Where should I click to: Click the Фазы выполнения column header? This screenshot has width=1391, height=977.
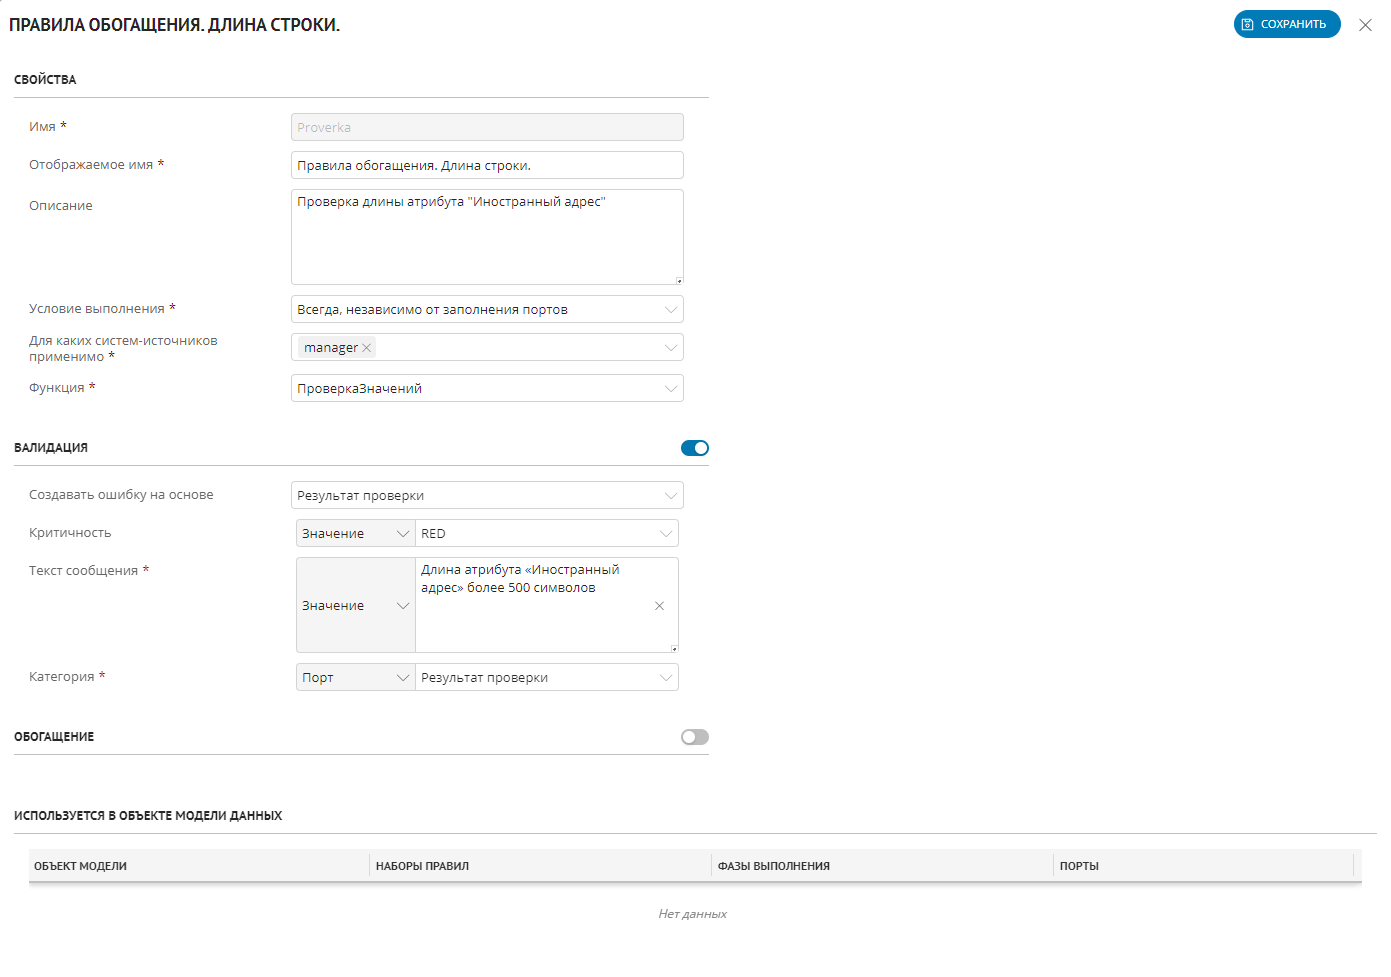point(774,866)
